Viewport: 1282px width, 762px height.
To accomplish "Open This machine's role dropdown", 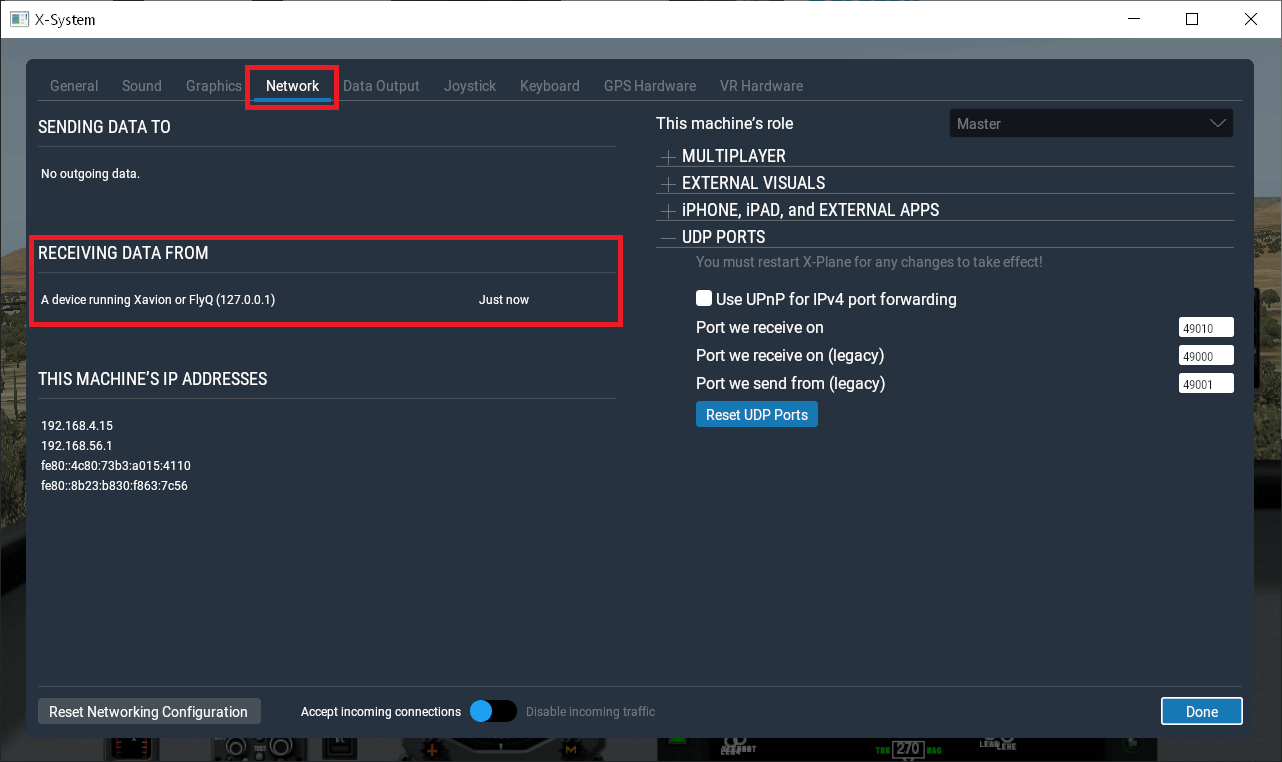I will (1090, 124).
